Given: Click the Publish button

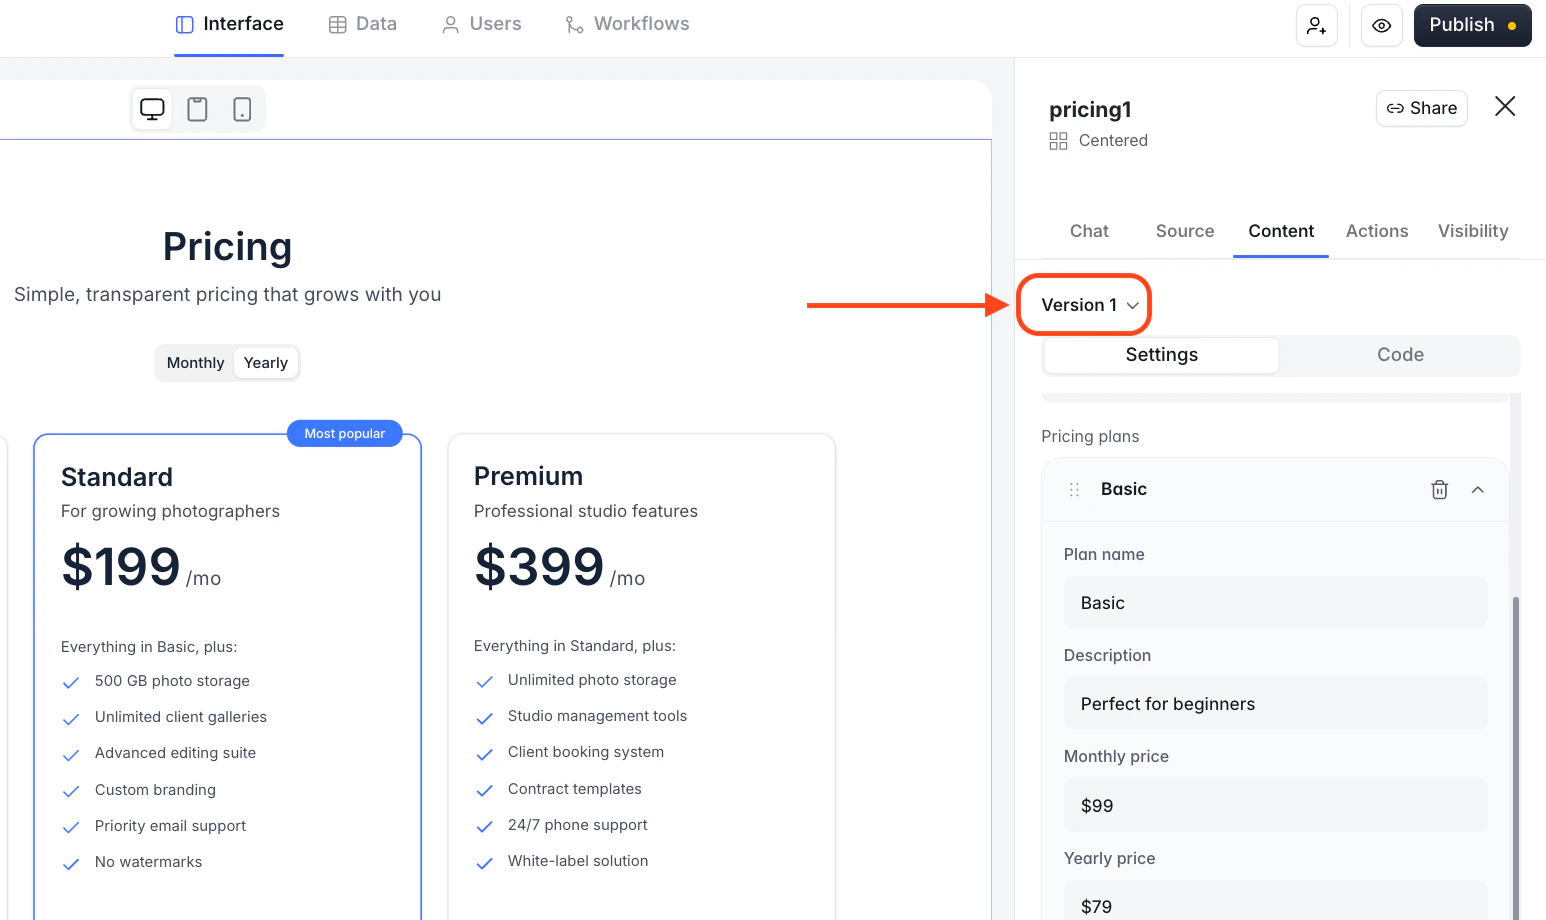Looking at the screenshot, I should [x=1473, y=26].
